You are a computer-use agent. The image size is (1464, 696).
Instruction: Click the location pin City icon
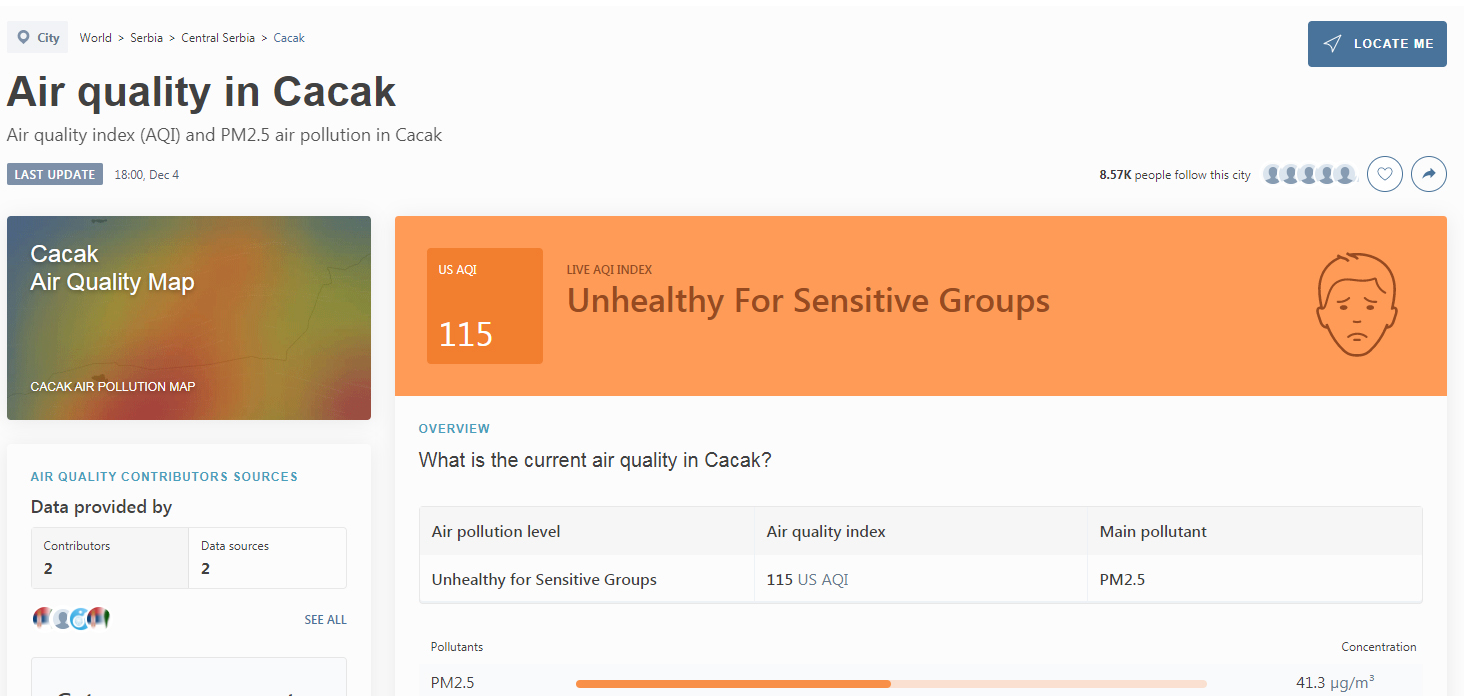click(x=24, y=38)
